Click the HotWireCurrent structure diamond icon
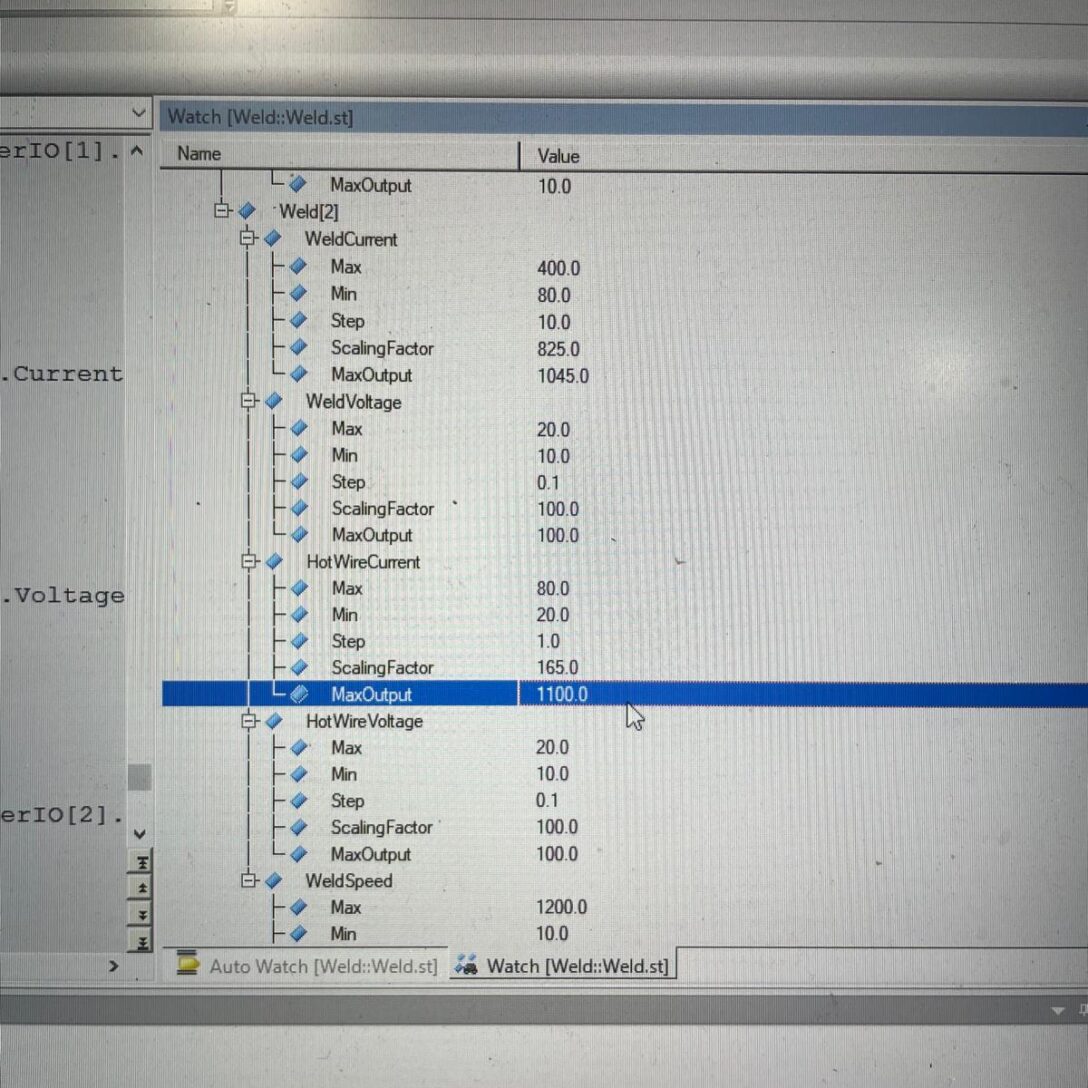Viewport: 1088px width, 1088px height. tap(273, 561)
